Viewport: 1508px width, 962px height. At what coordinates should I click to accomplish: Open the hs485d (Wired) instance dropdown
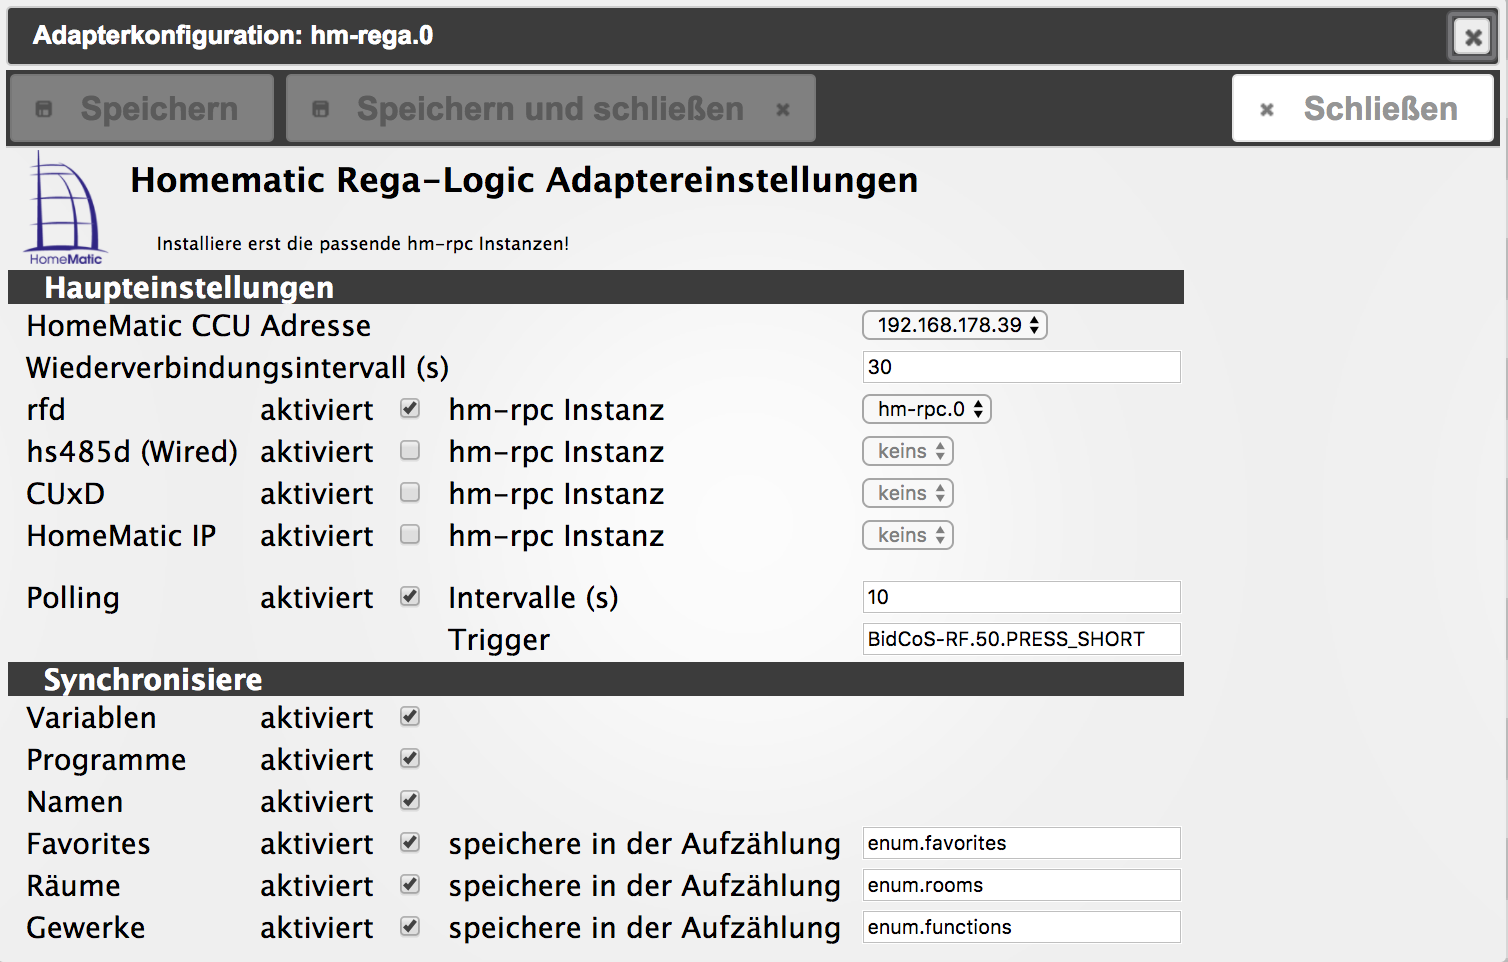coord(908,451)
